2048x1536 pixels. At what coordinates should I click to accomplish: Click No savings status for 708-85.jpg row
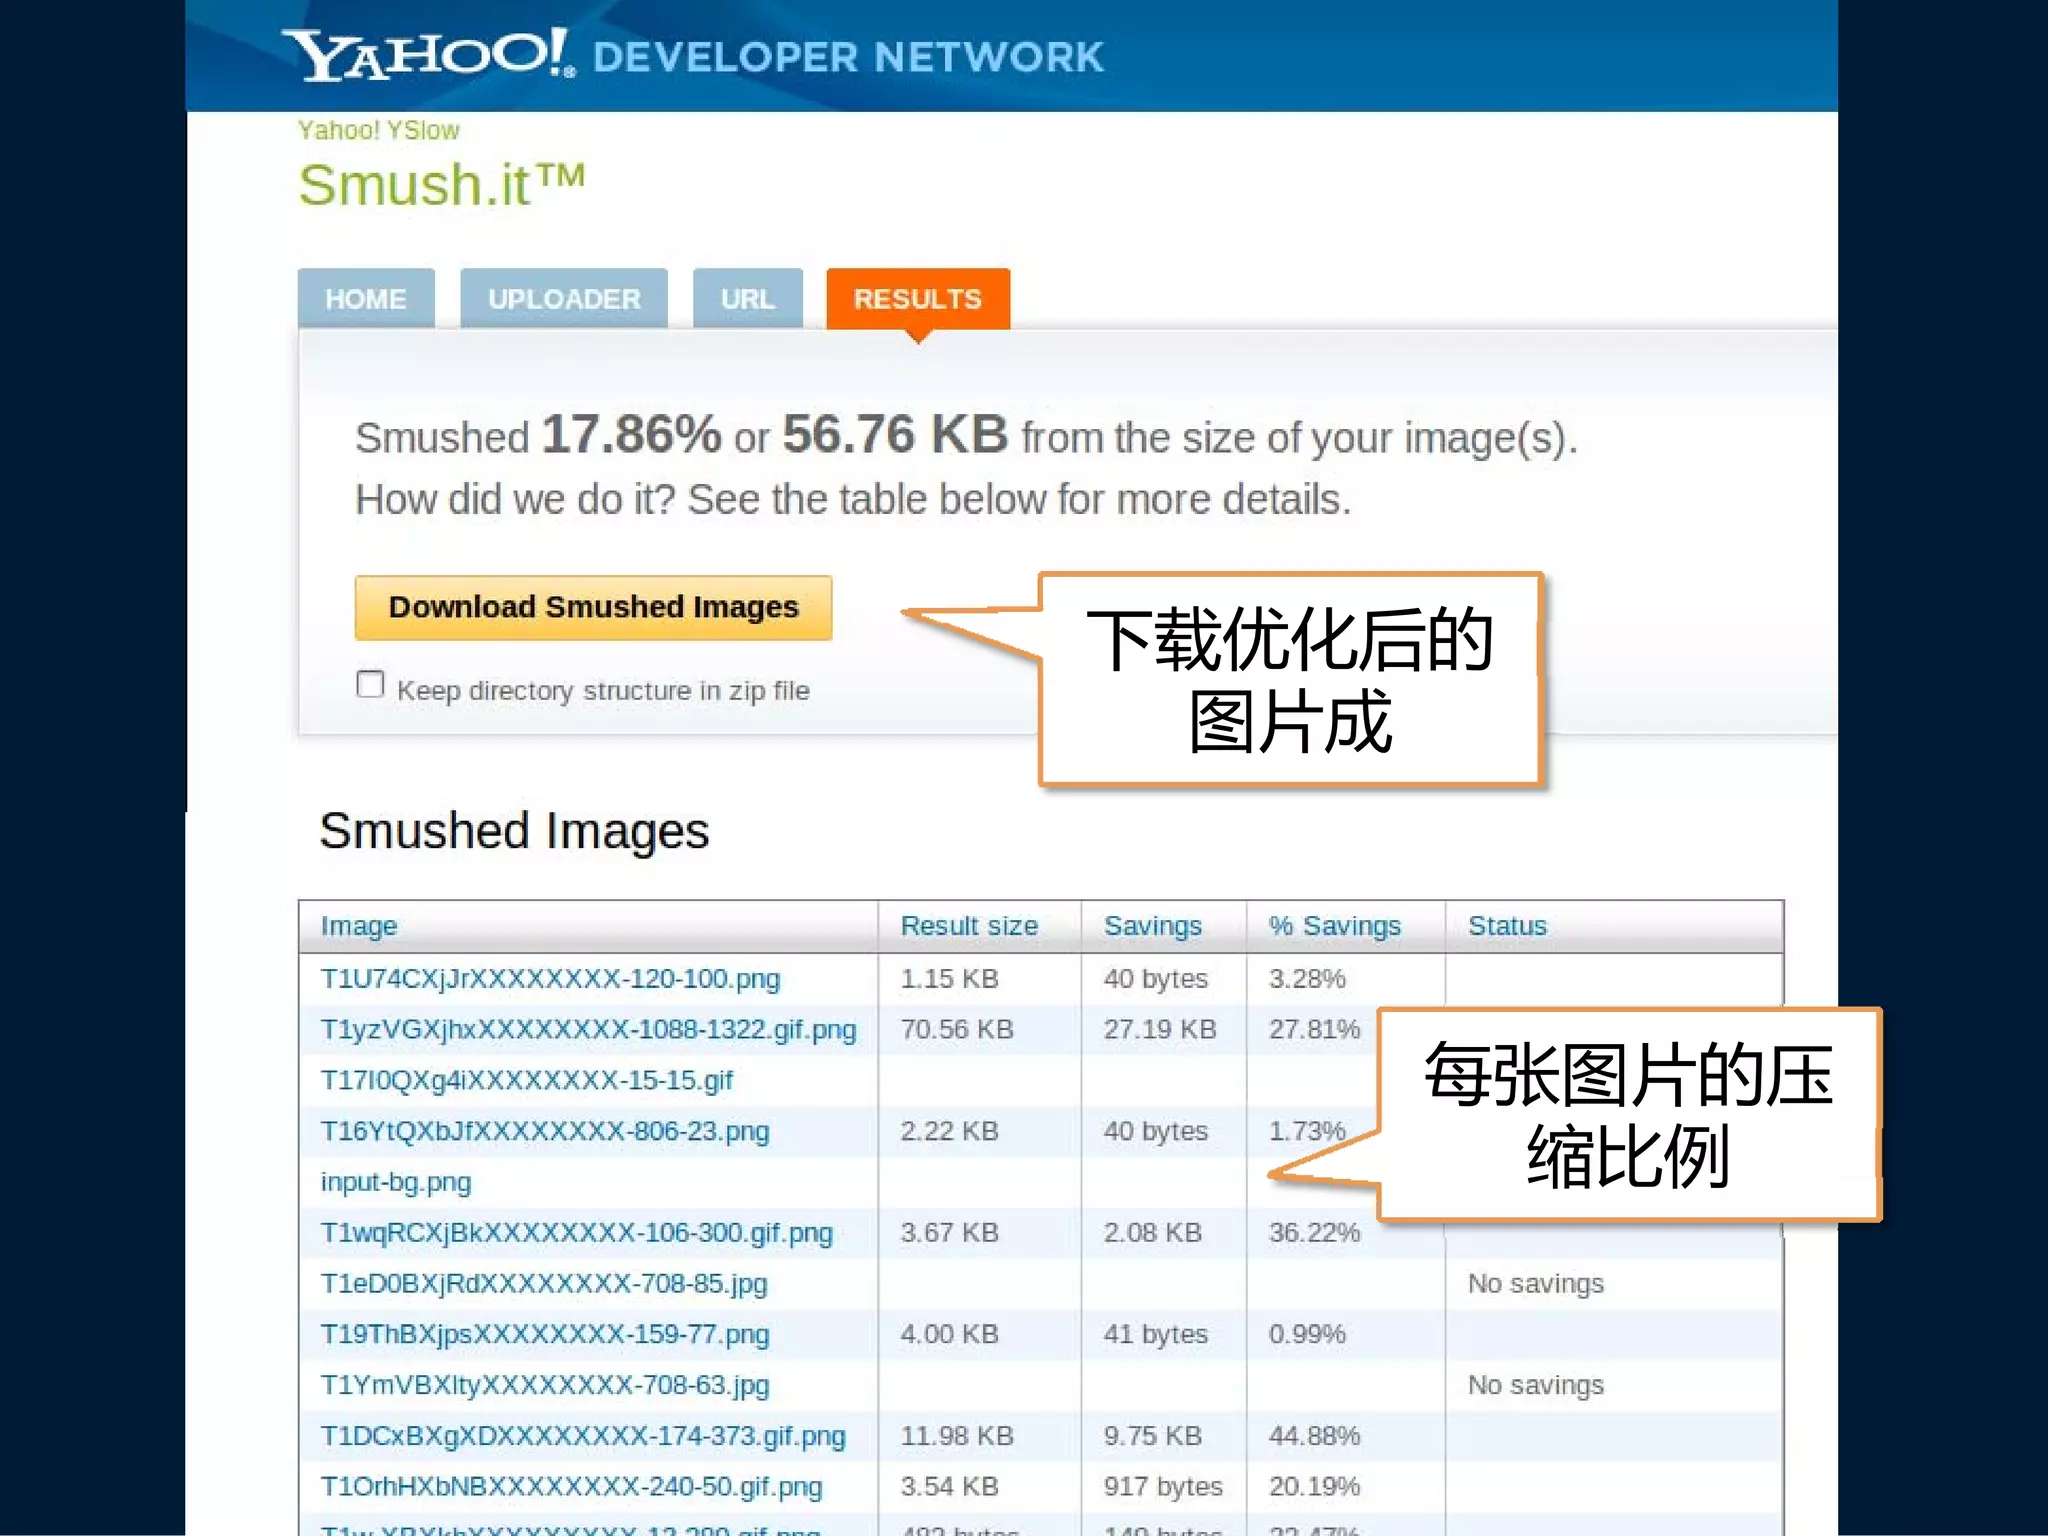point(1536,1283)
